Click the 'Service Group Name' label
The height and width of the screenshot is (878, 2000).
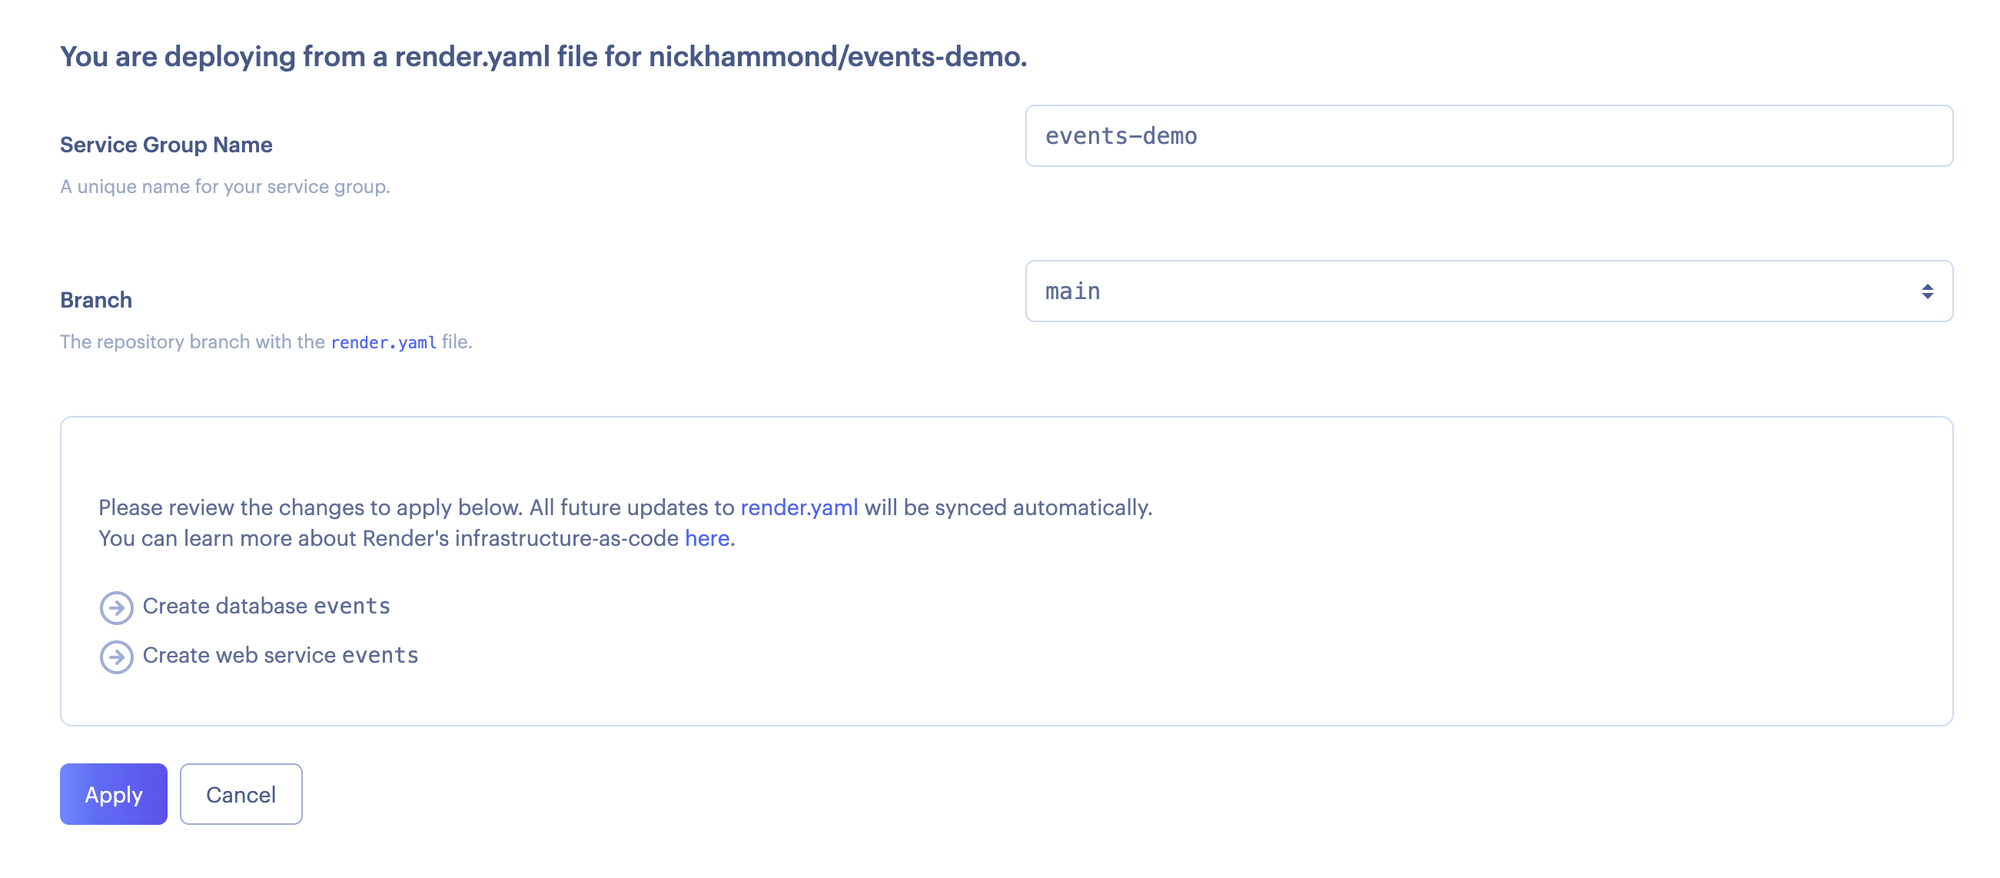pyautogui.click(x=166, y=145)
